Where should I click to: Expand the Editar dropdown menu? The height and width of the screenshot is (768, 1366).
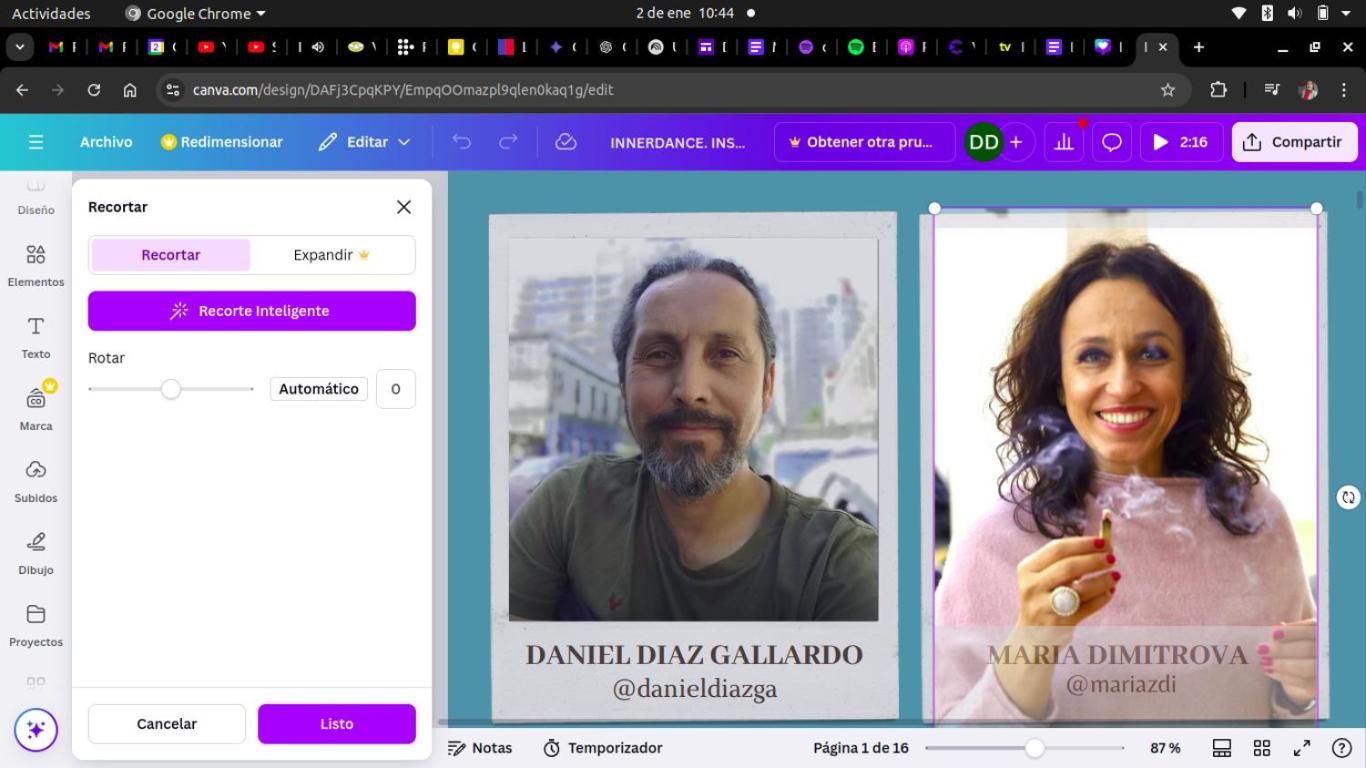pyautogui.click(x=365, y=142)
